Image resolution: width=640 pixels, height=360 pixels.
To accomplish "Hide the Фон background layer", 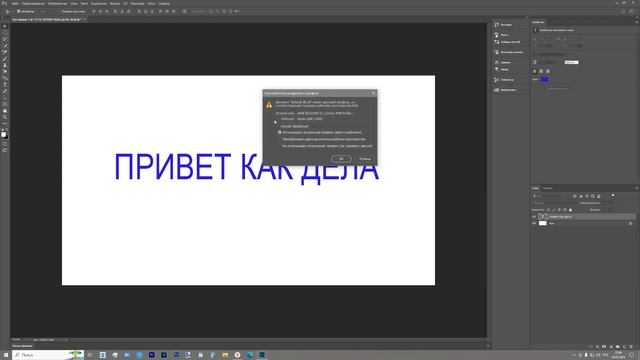I will coord(534,223).
